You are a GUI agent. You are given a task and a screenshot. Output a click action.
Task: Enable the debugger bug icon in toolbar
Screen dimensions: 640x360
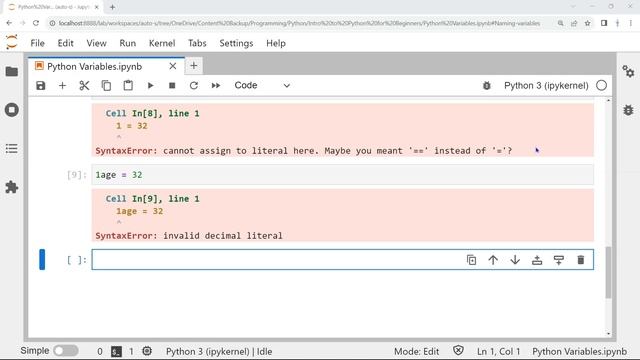(x=487, y=85)
